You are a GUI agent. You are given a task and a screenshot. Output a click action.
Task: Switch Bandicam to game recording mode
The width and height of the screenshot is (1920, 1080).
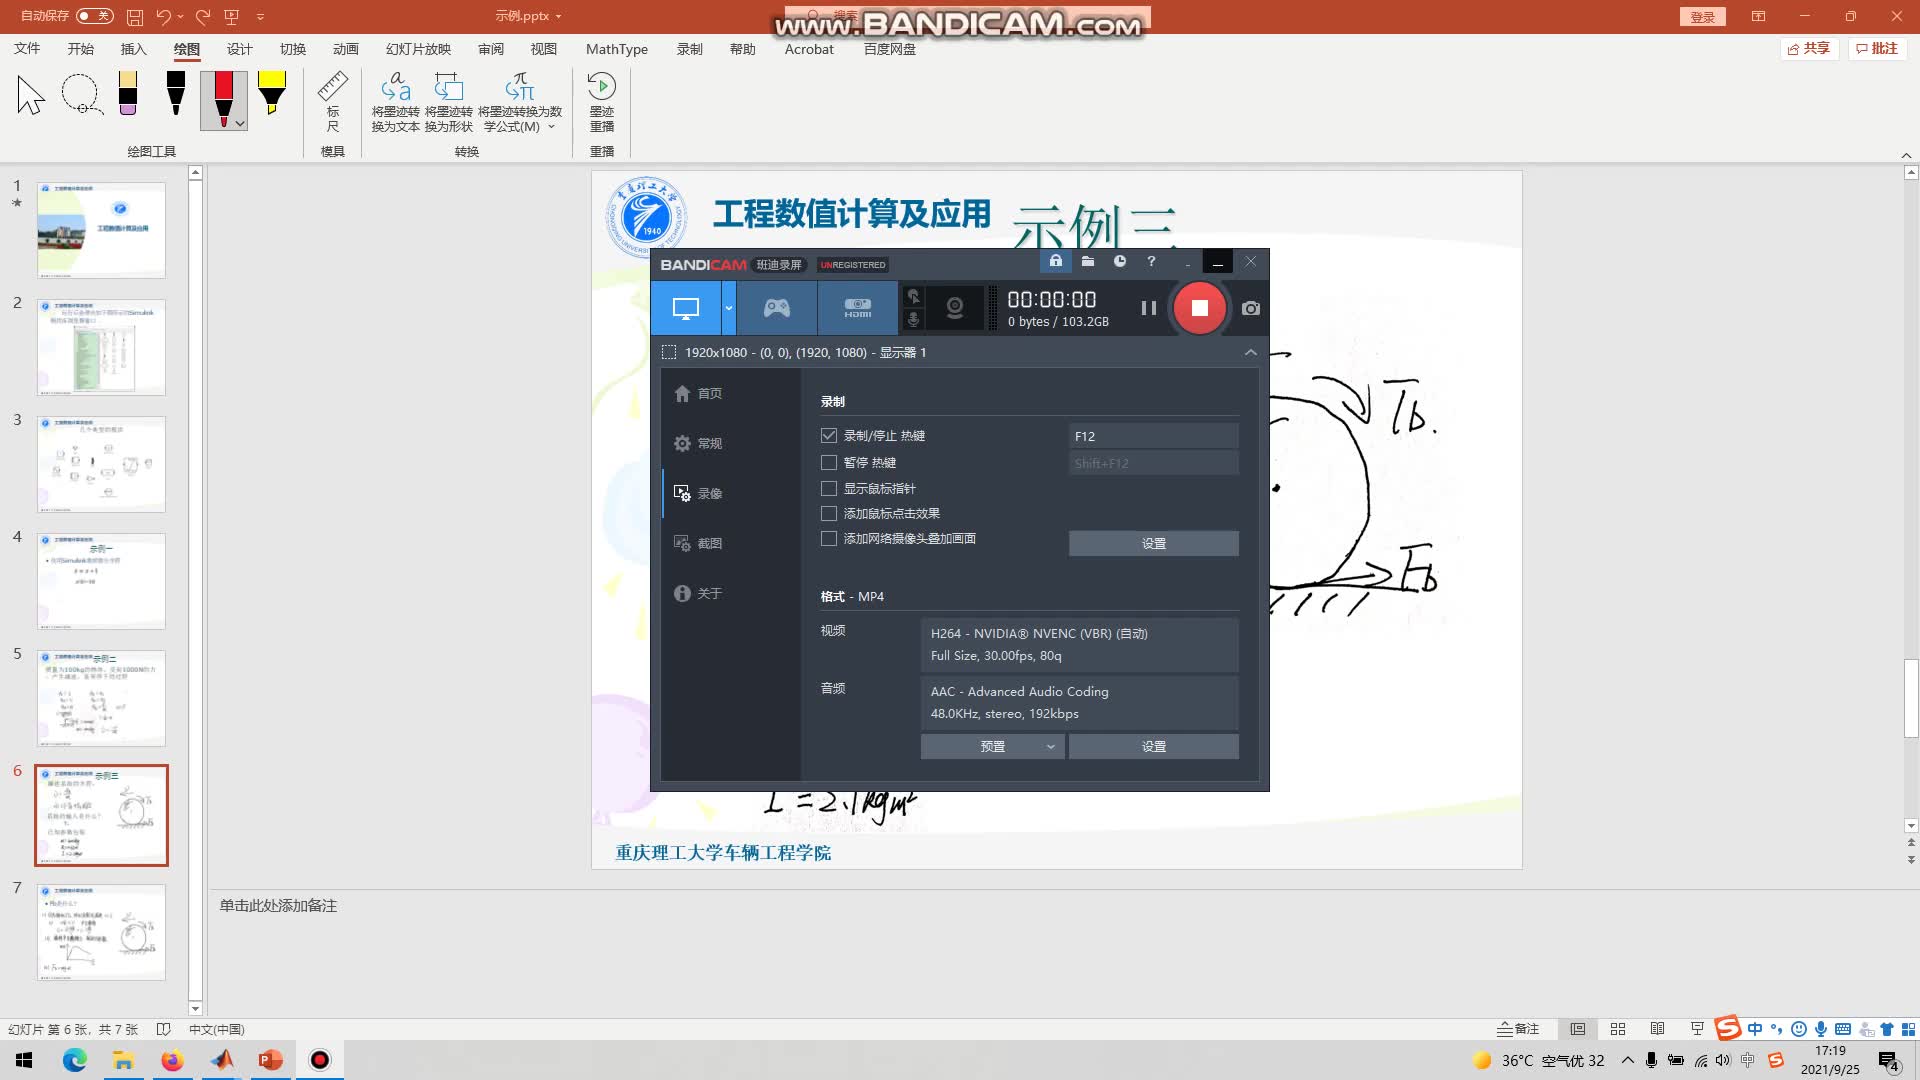tap(776, 307)
